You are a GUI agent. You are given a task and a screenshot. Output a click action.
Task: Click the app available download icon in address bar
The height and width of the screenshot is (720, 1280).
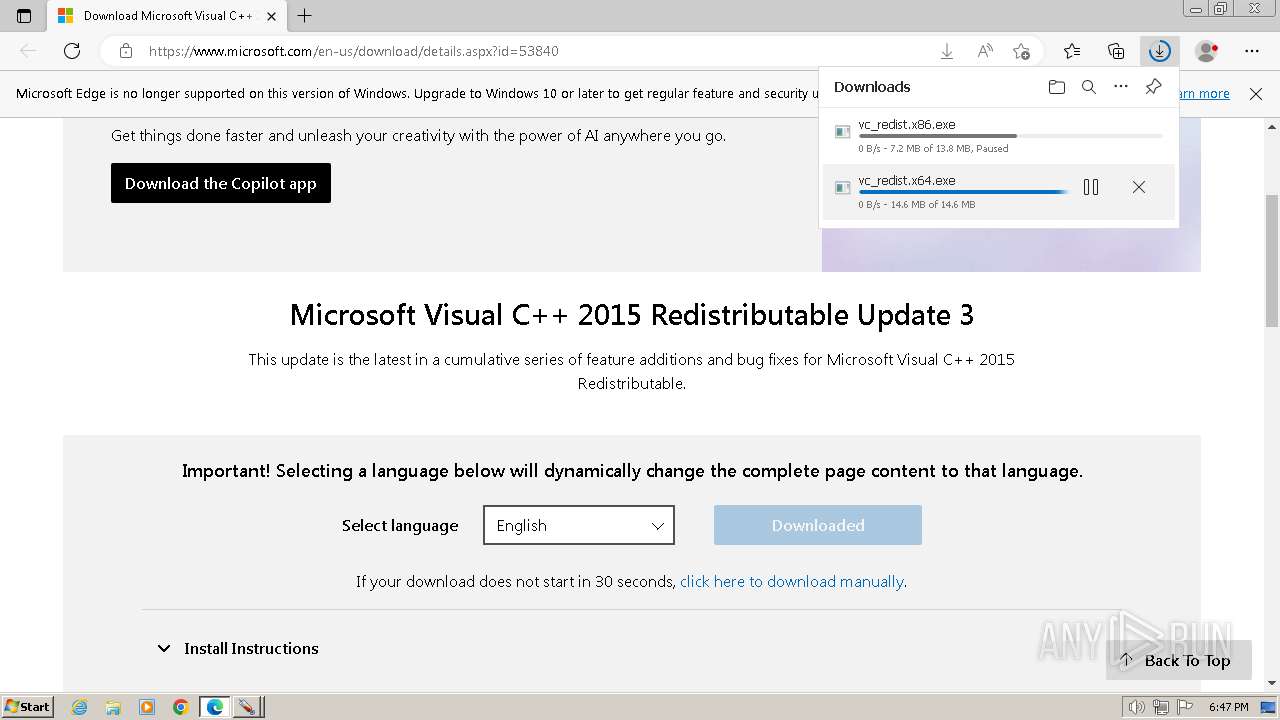click(x=947, y=51)
